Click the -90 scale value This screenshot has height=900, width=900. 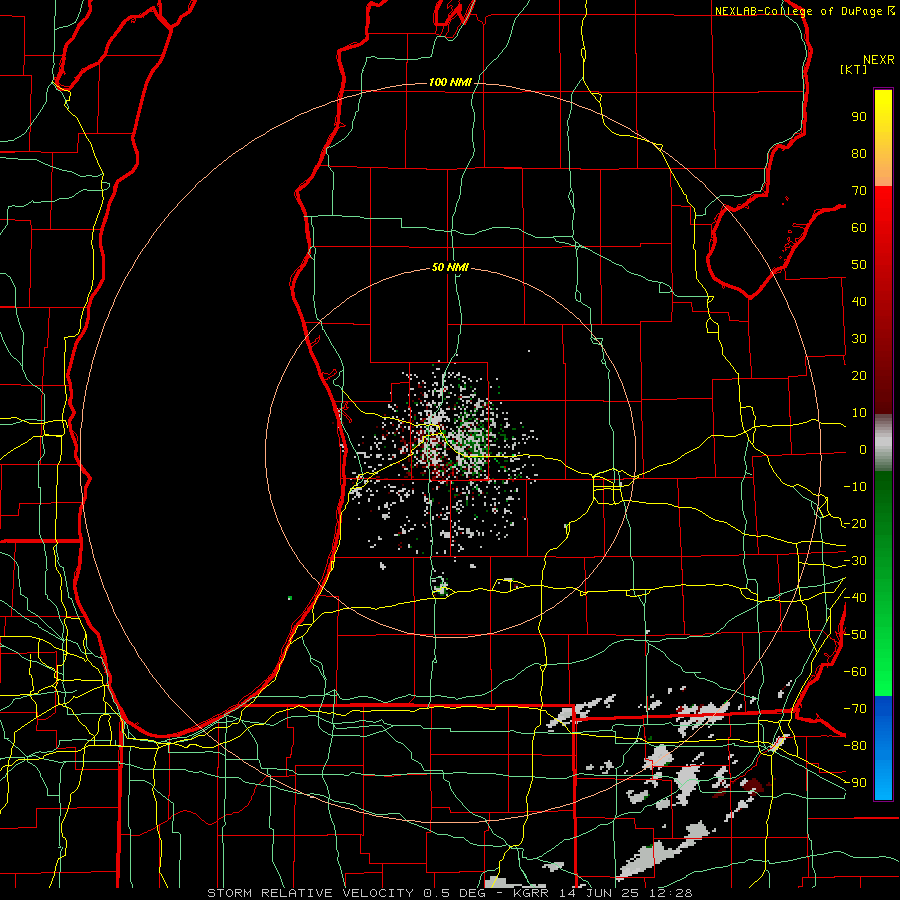[x=855, y=783]
